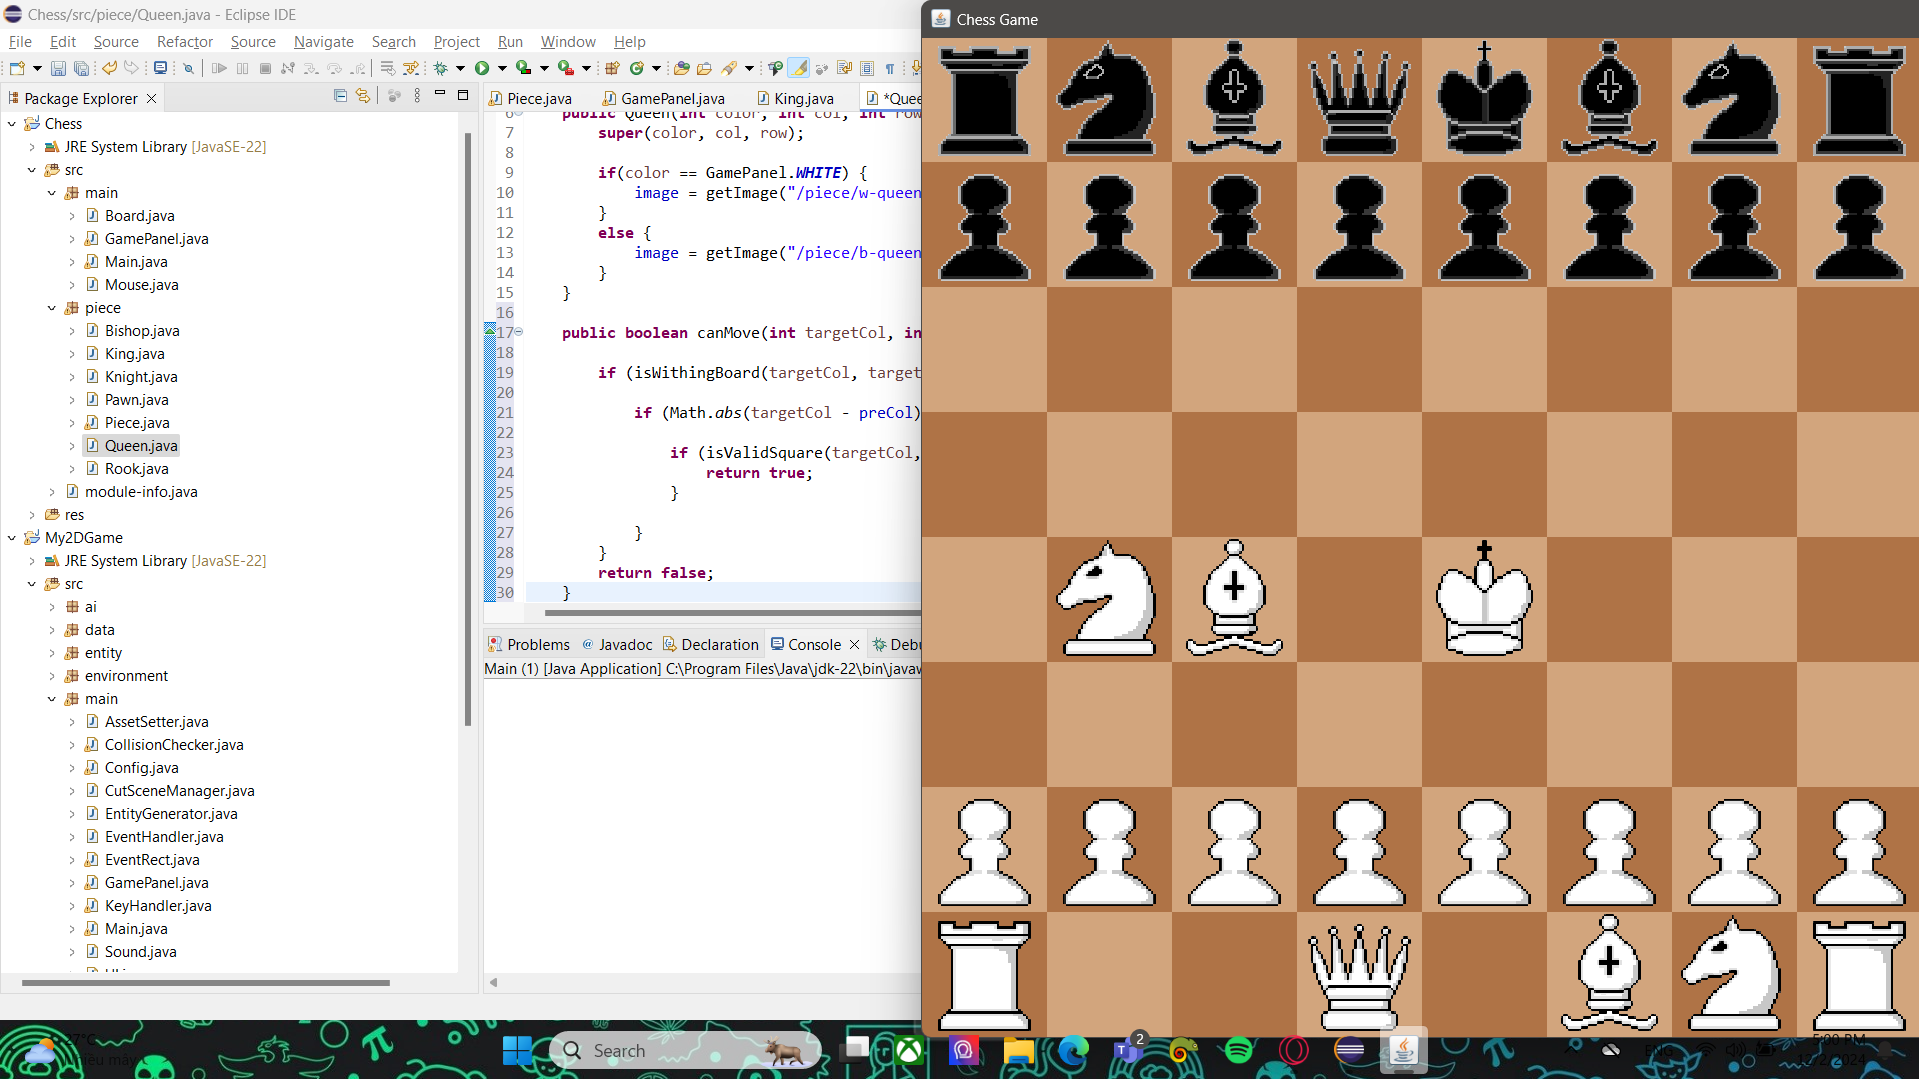Click the New Java Package icon

pyautogui.click(x=612, y=68)
